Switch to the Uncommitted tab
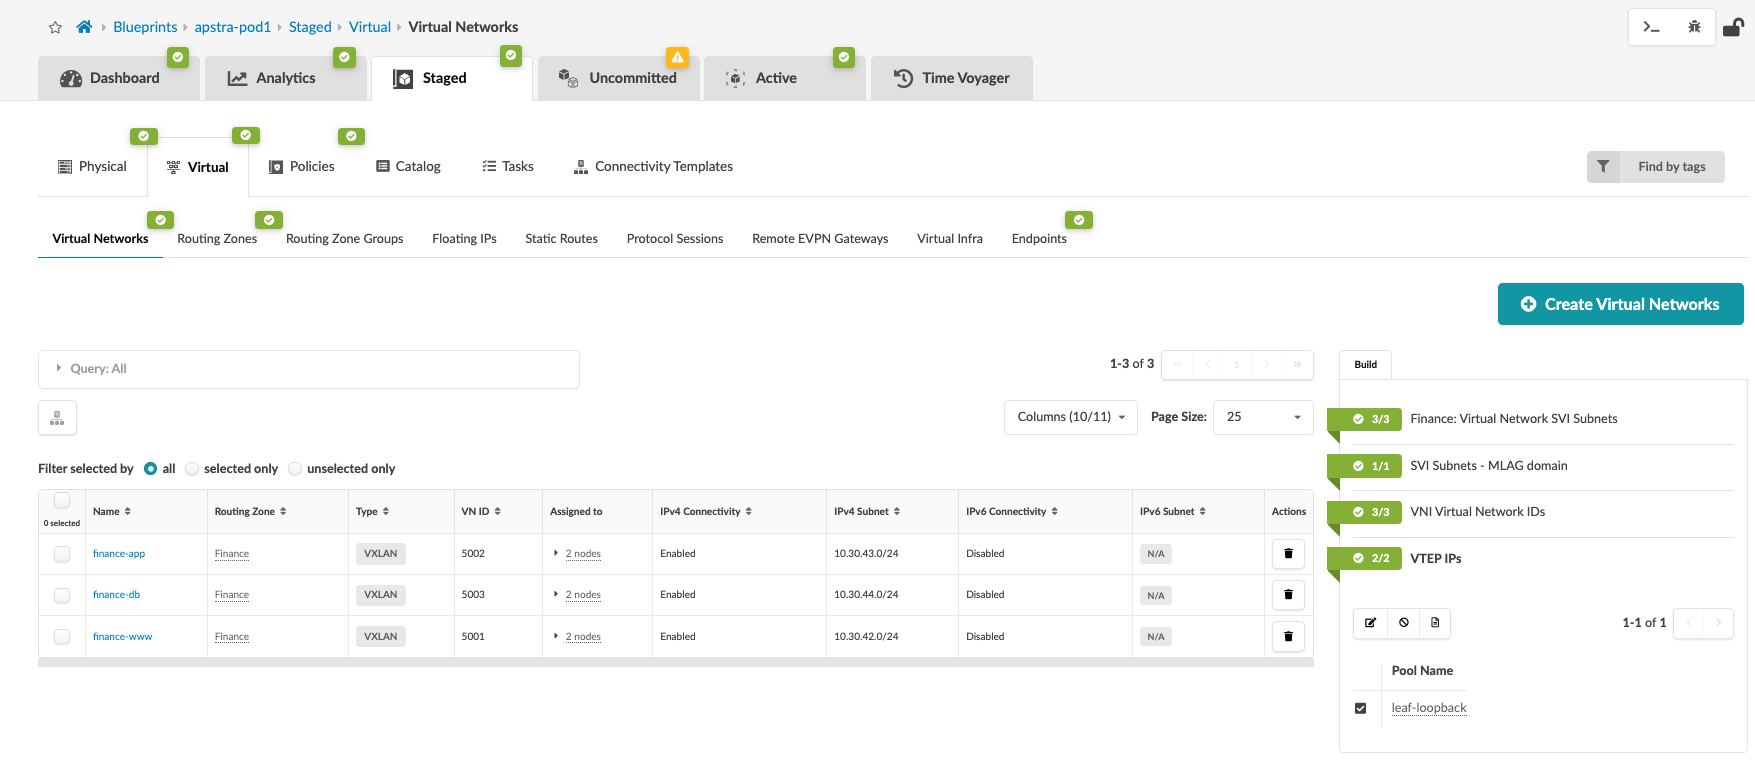Screen dimensions: 1755x762 tap(618, 78)
